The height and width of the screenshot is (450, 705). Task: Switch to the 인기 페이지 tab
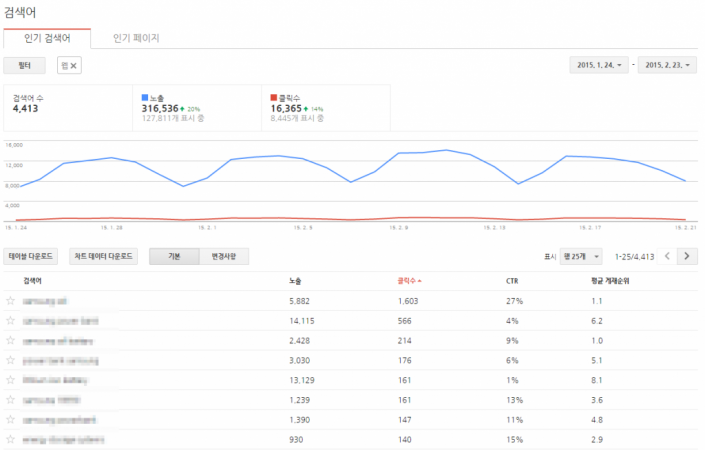136,38
